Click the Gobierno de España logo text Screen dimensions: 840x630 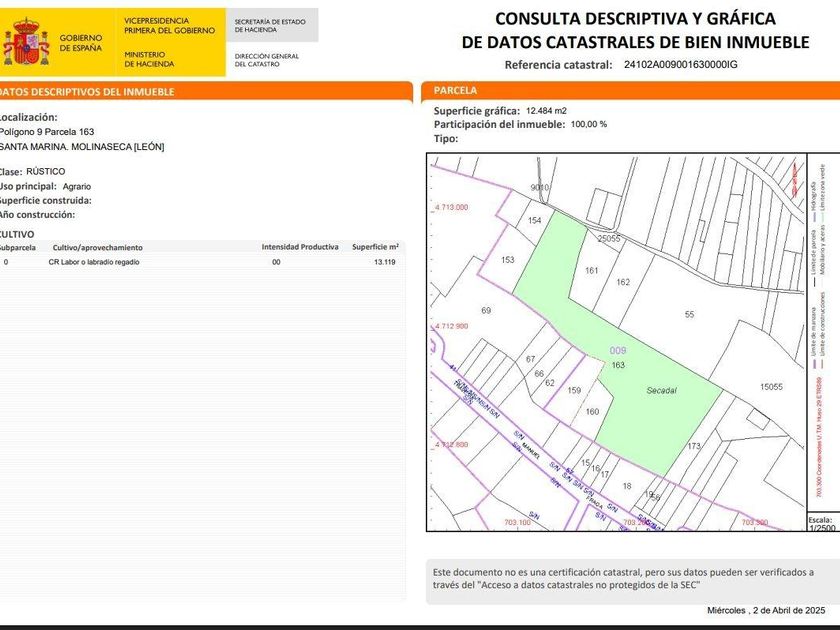pyautogui.click(x=81, y=43)
